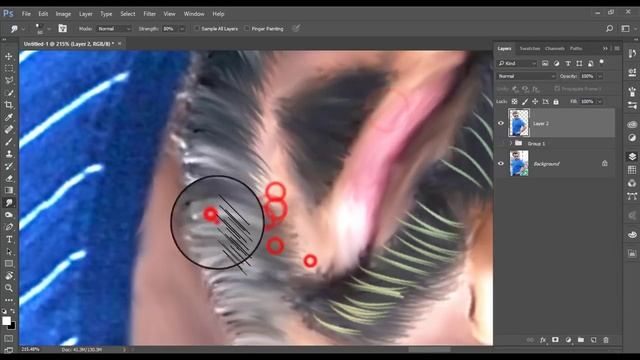
Task: Open the Layer menu
Action: click(x=85, y=14)
